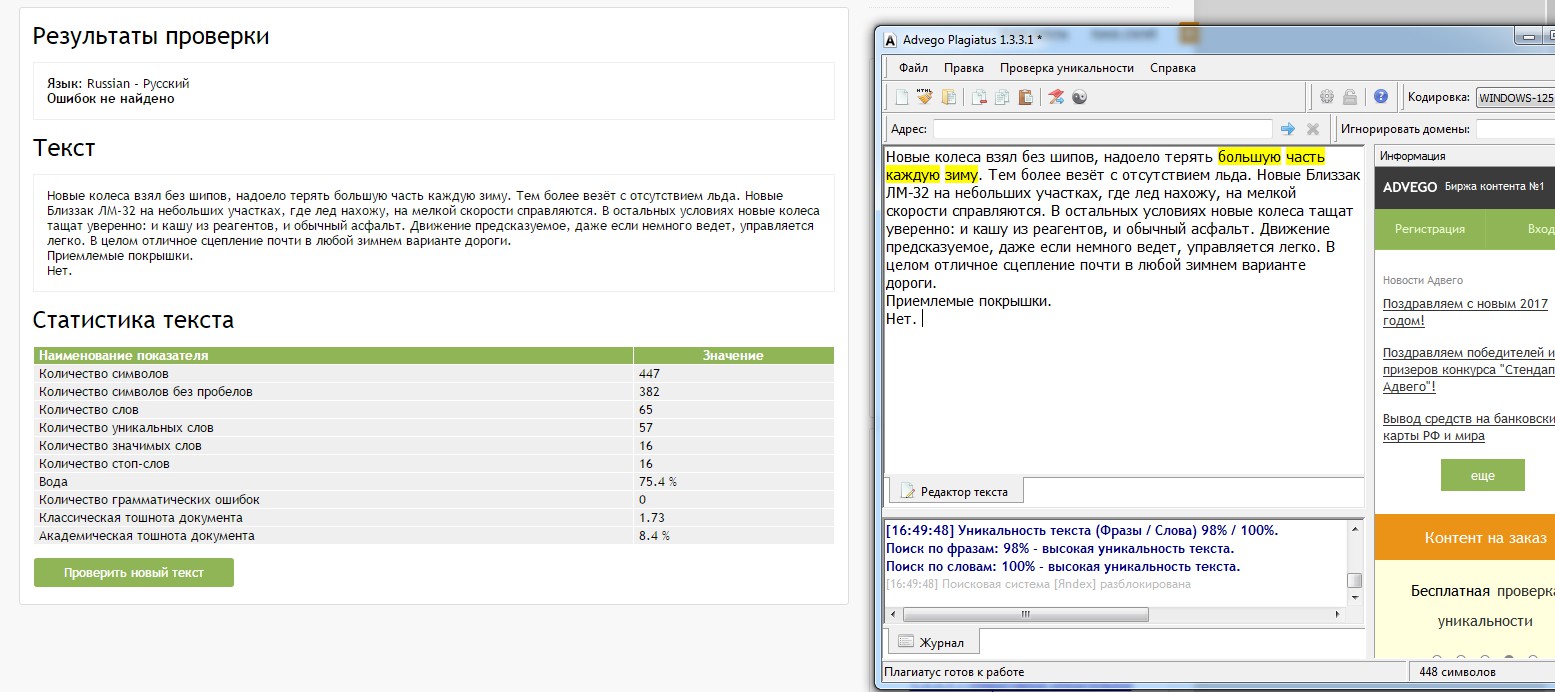Click the log scrollbar up arrow
Viewport: 1555px width, 692px height.
pos(1354,528)
